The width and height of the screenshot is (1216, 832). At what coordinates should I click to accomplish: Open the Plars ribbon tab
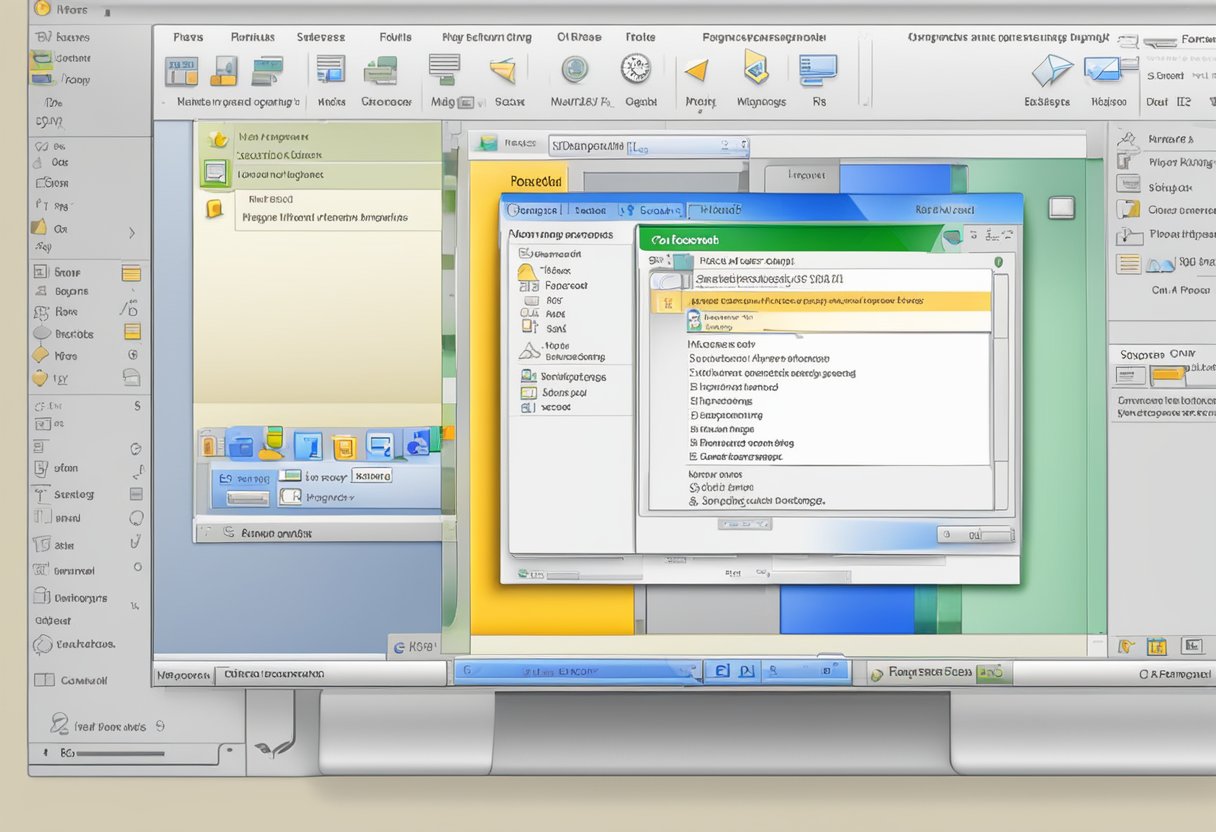tap(188, 37)
